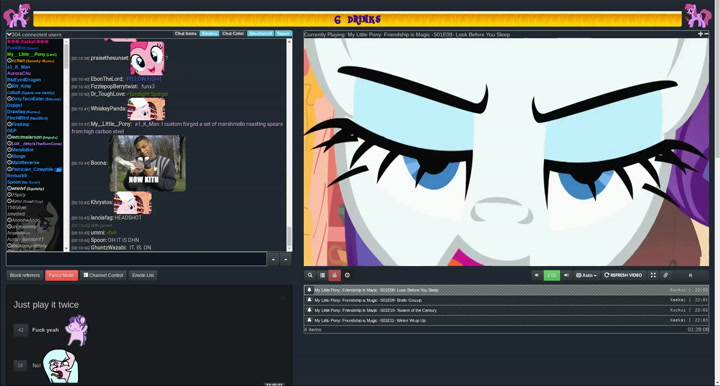Toggle the Emotes chat option

(x=209, y=34)
